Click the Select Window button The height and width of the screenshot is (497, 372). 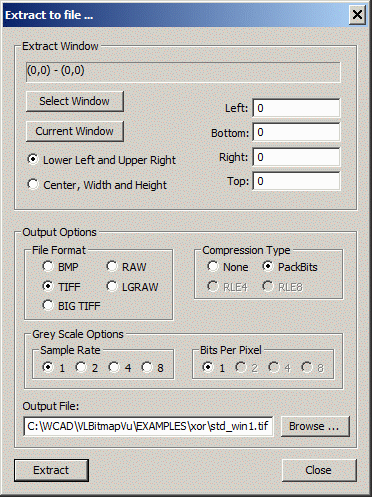[x=75, y=101]
